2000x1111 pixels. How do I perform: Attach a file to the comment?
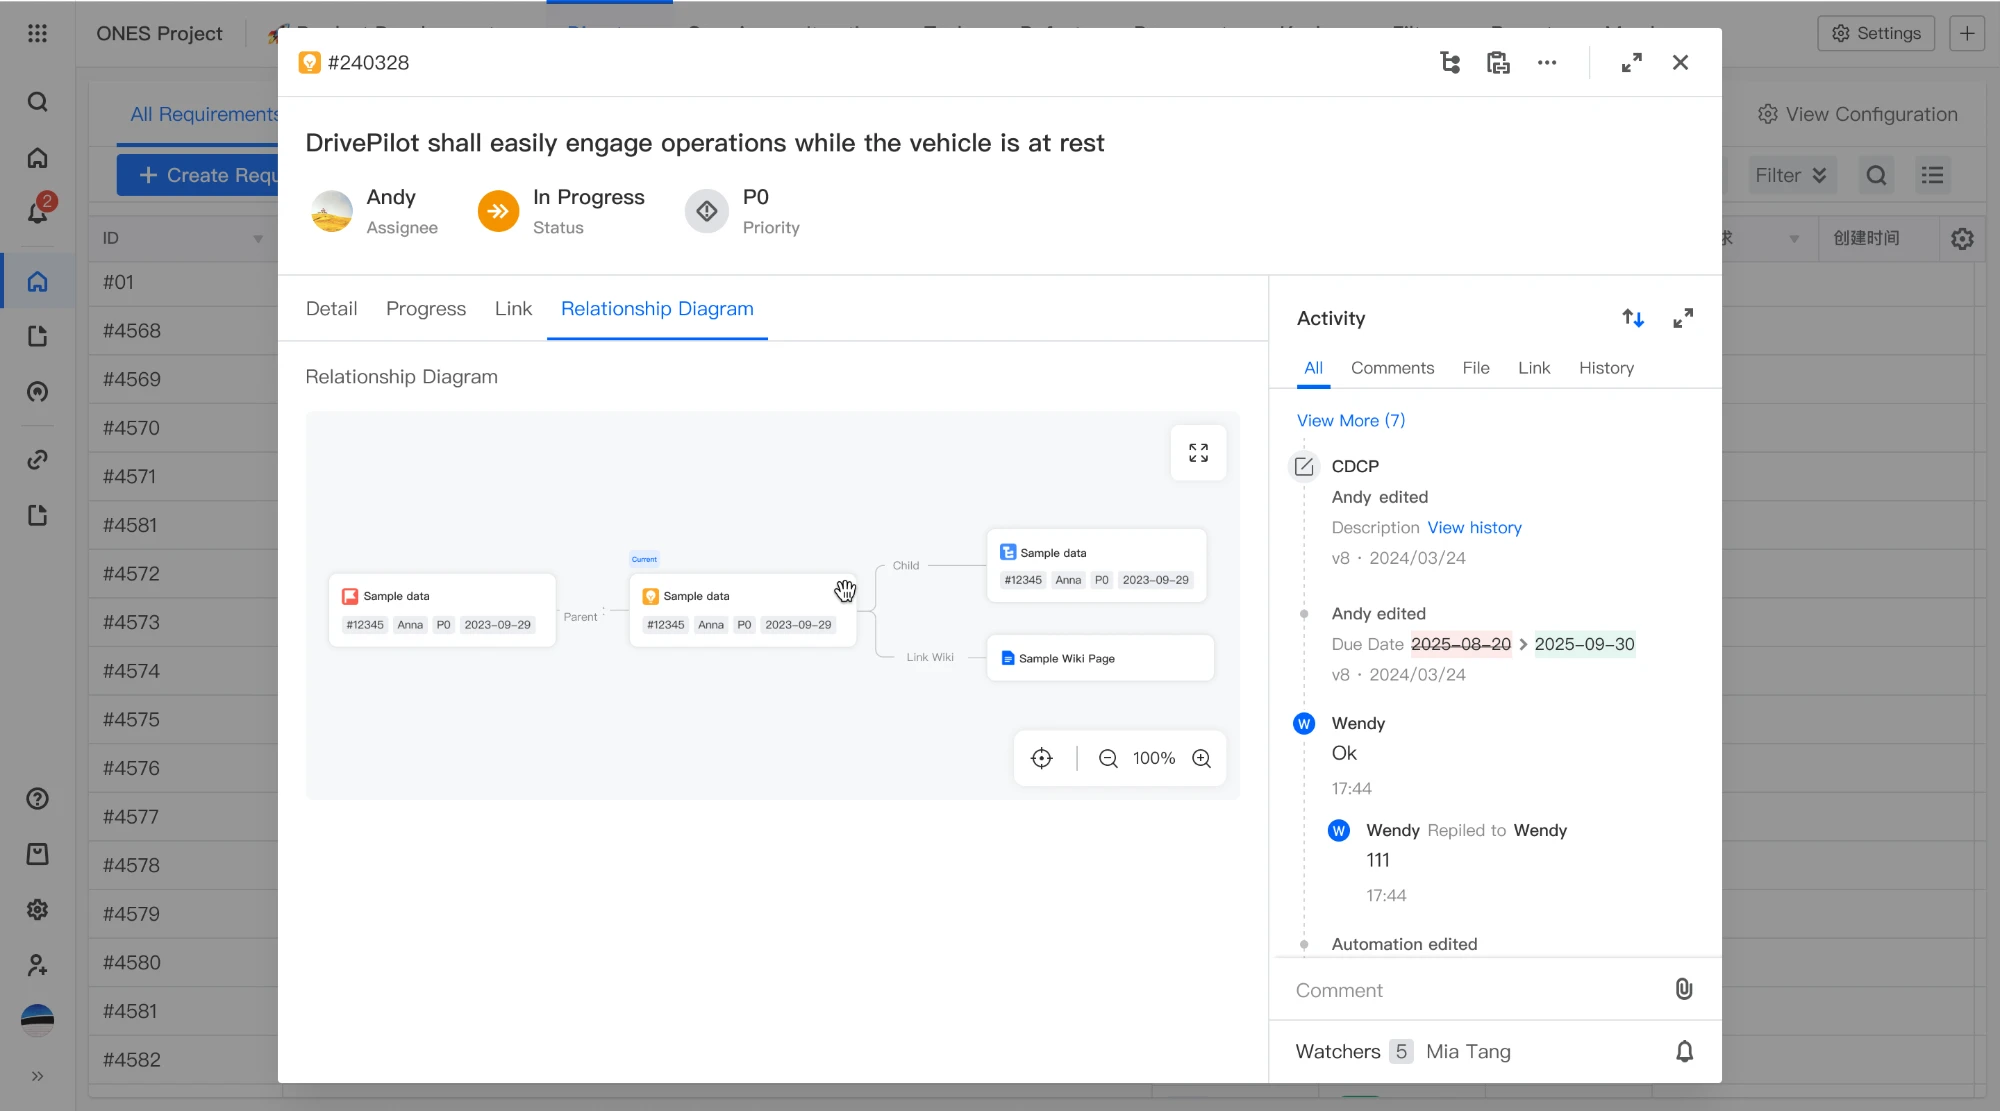pos(1684,989)
